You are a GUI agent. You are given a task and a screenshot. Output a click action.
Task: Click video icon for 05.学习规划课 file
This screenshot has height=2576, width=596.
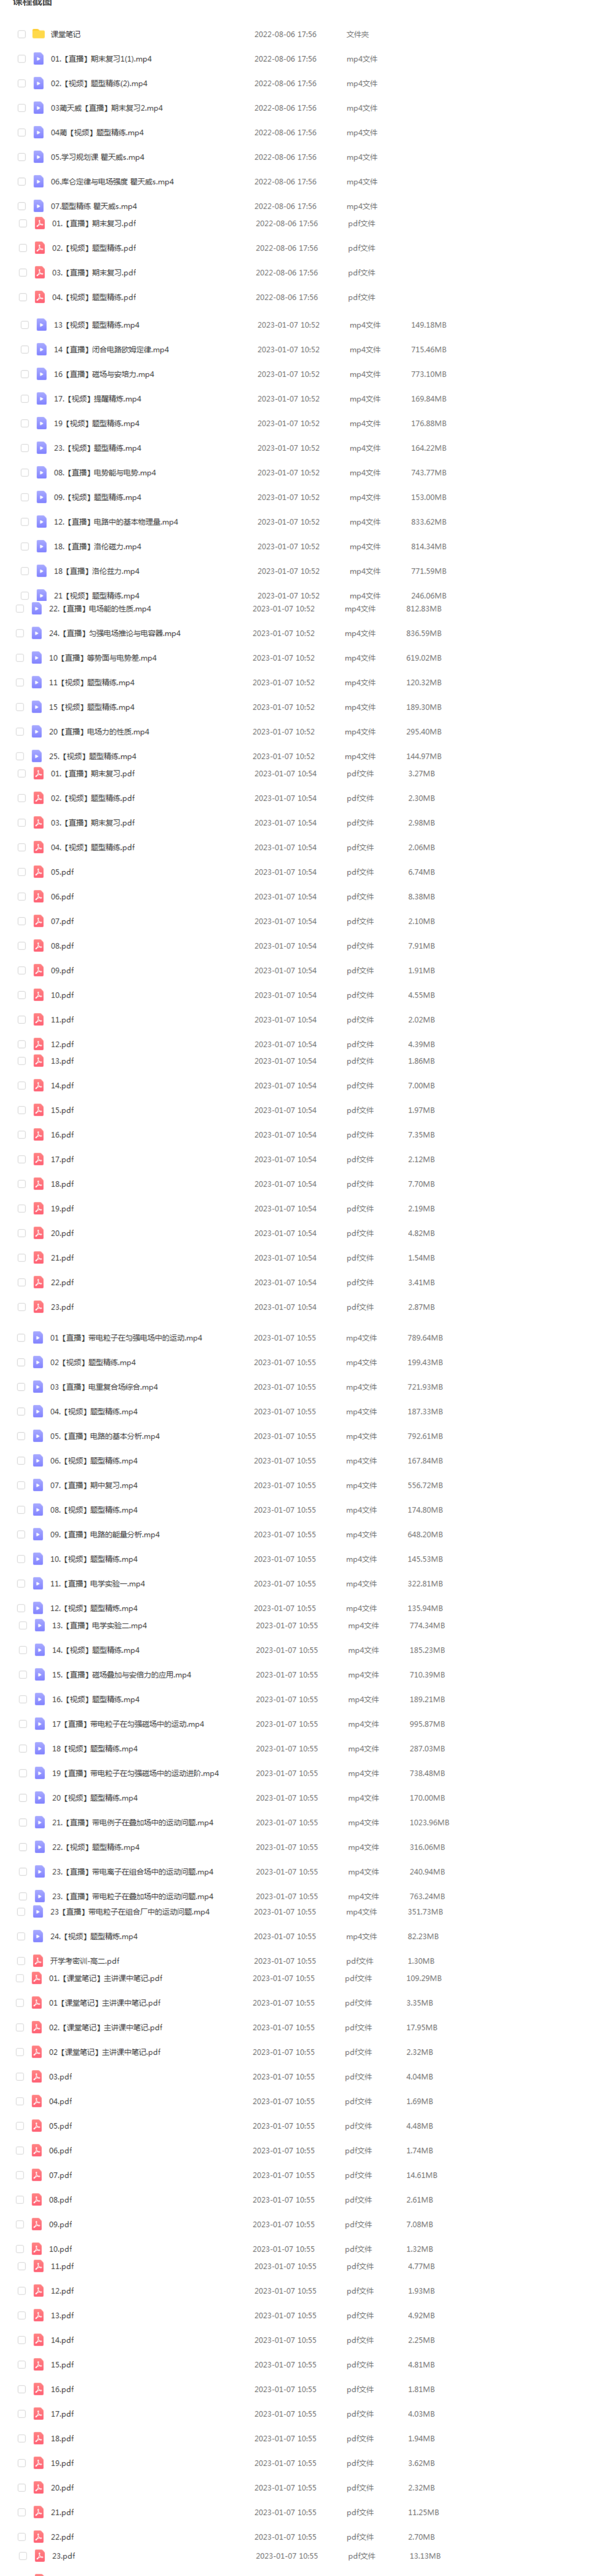(x=38, y=157)
